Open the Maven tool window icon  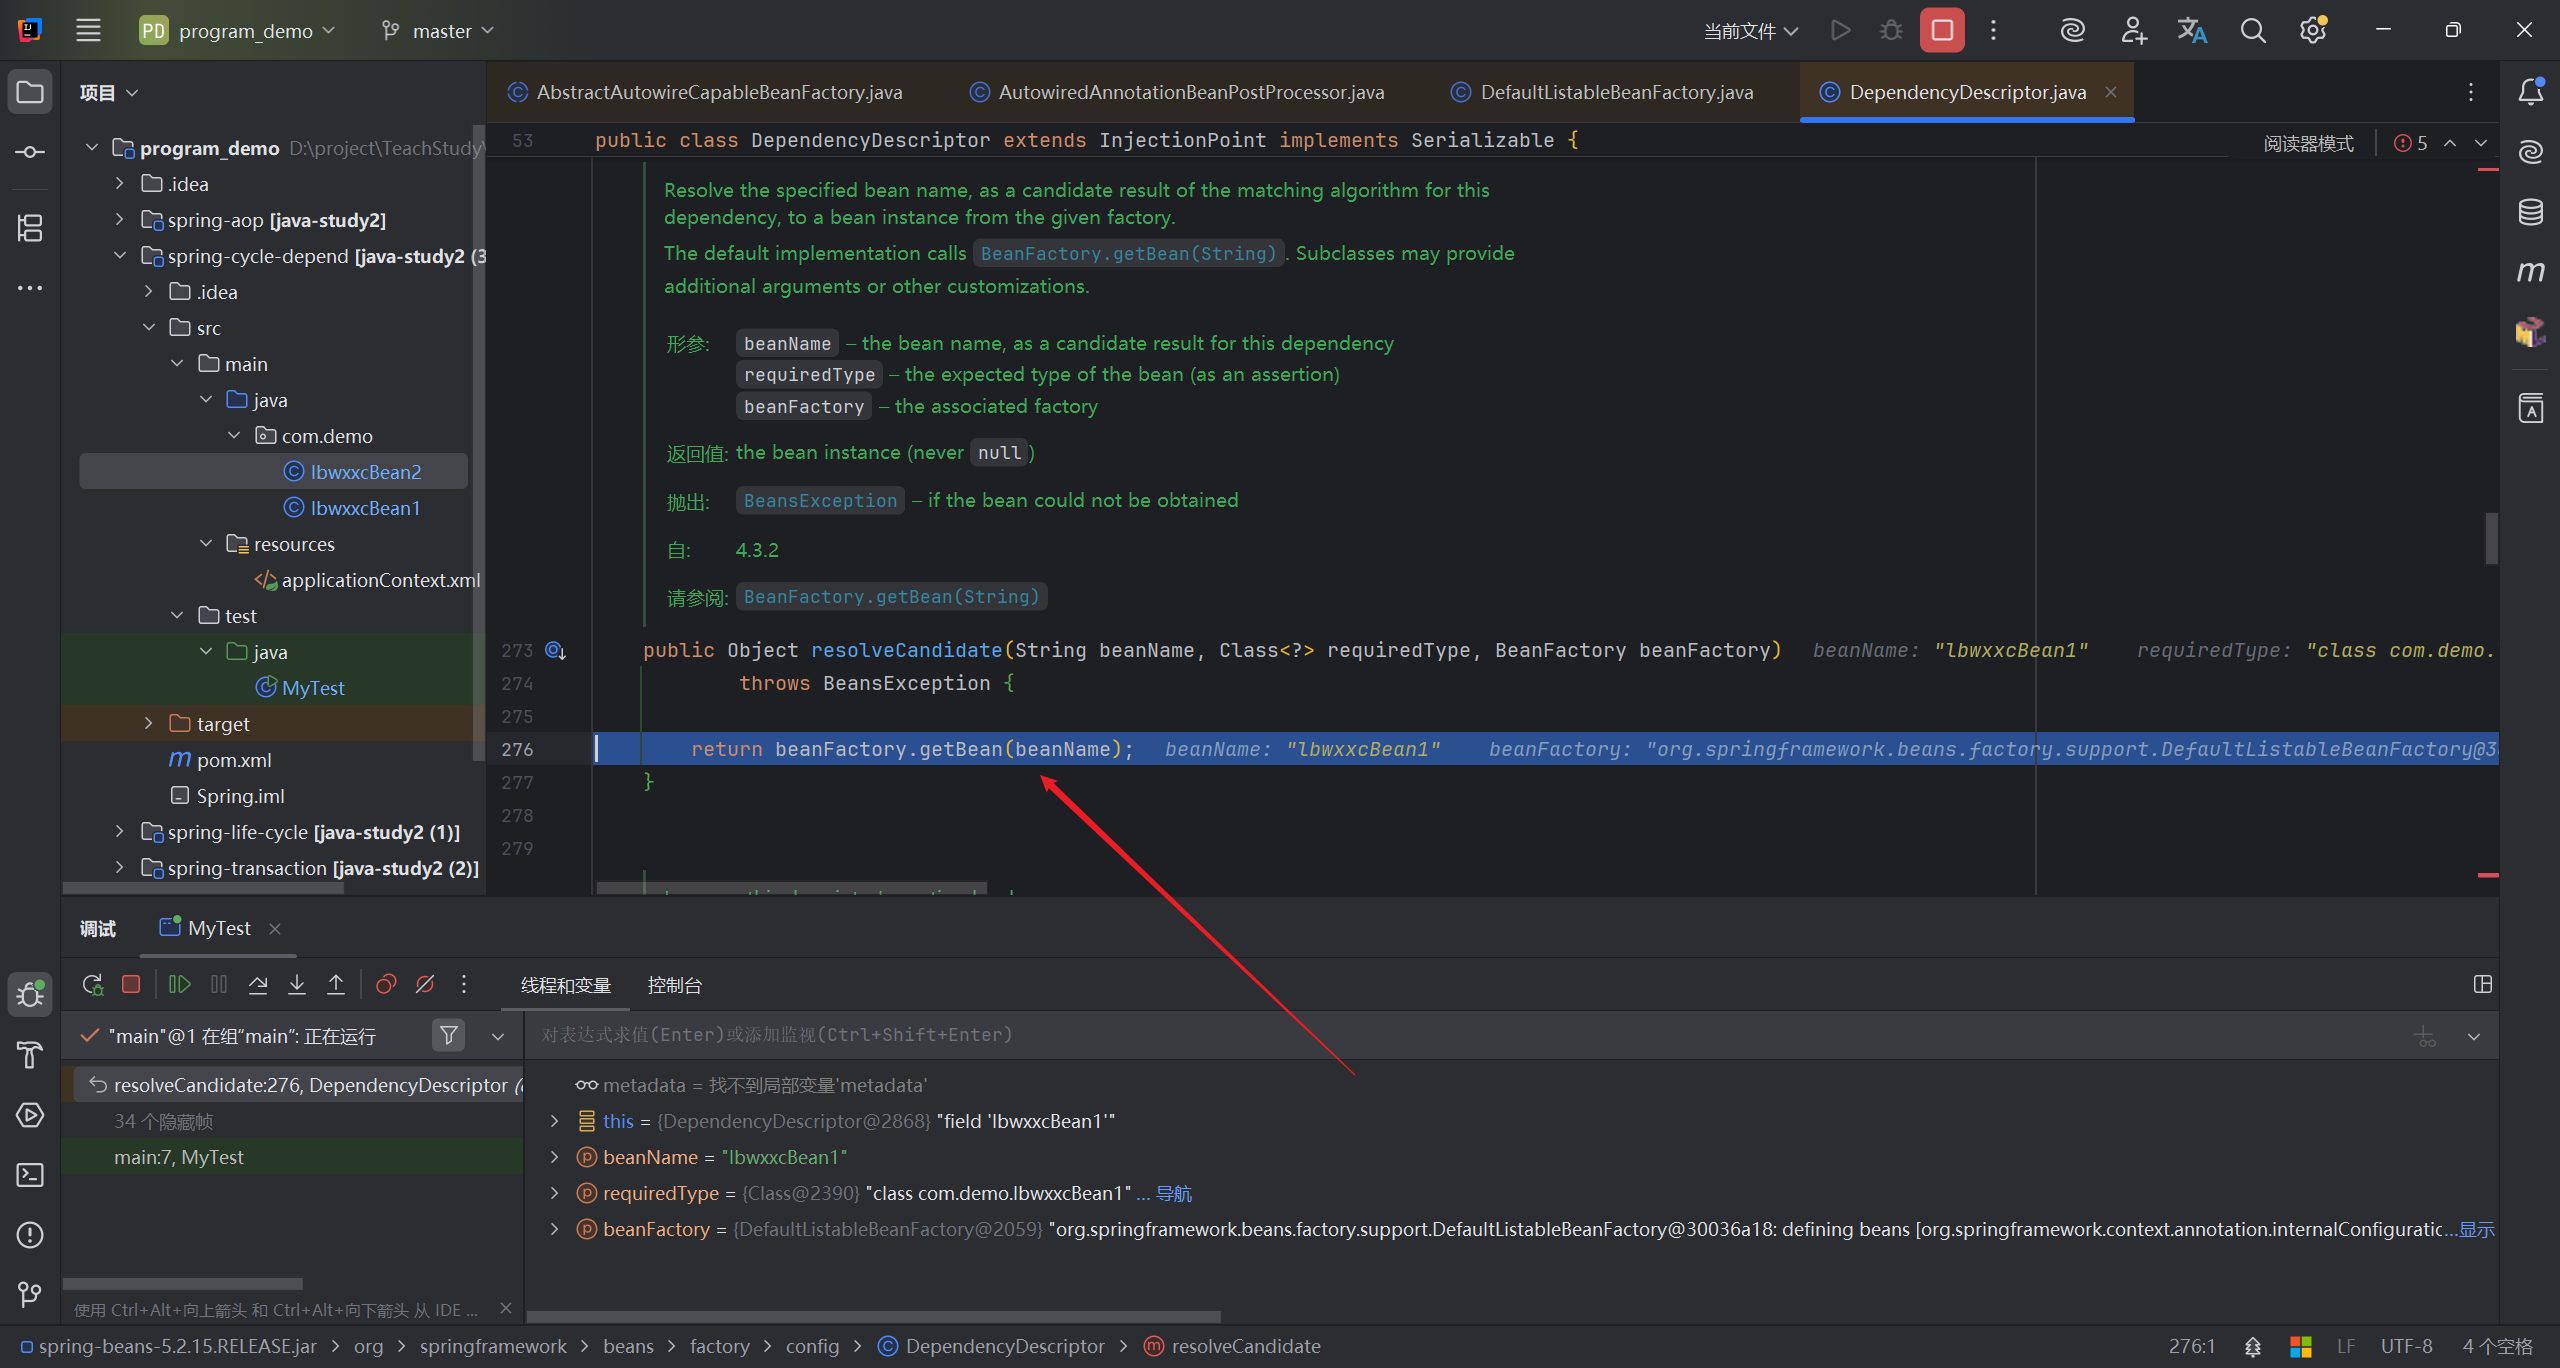(x=2530, y=272)
